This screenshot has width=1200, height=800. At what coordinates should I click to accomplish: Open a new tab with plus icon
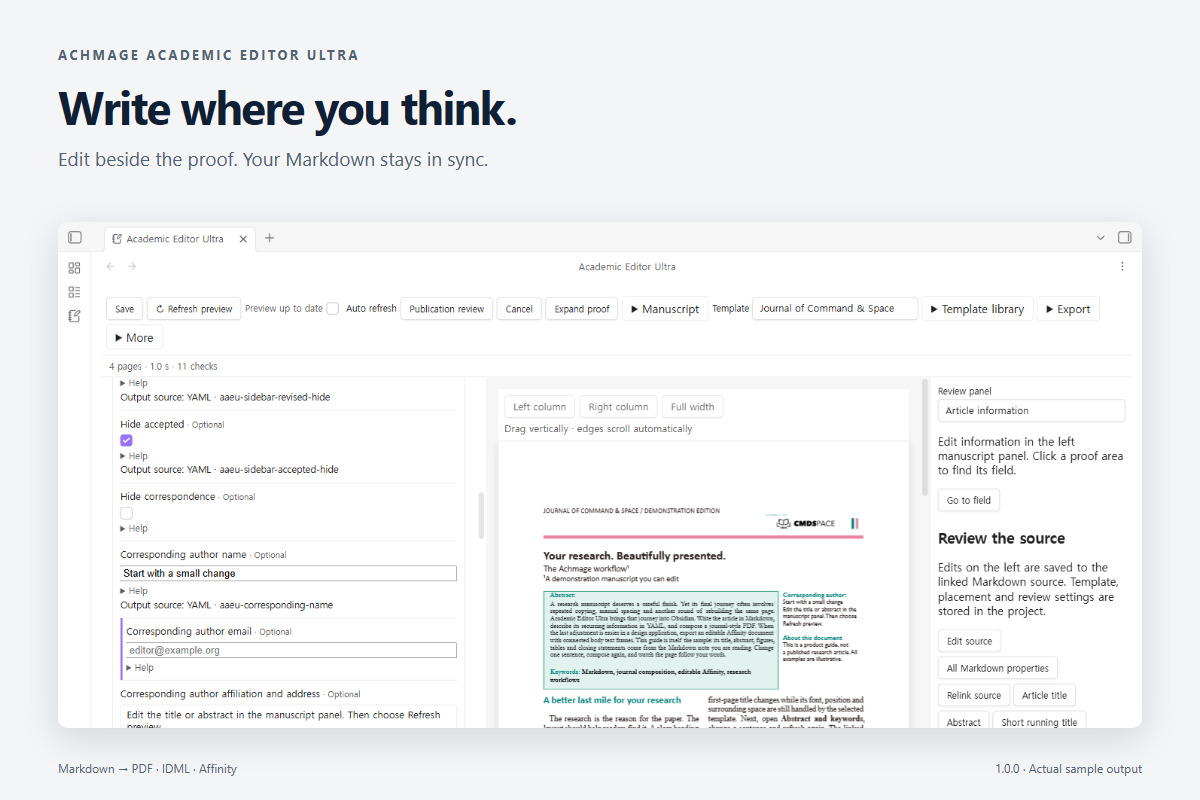click(x=269, y=238)
